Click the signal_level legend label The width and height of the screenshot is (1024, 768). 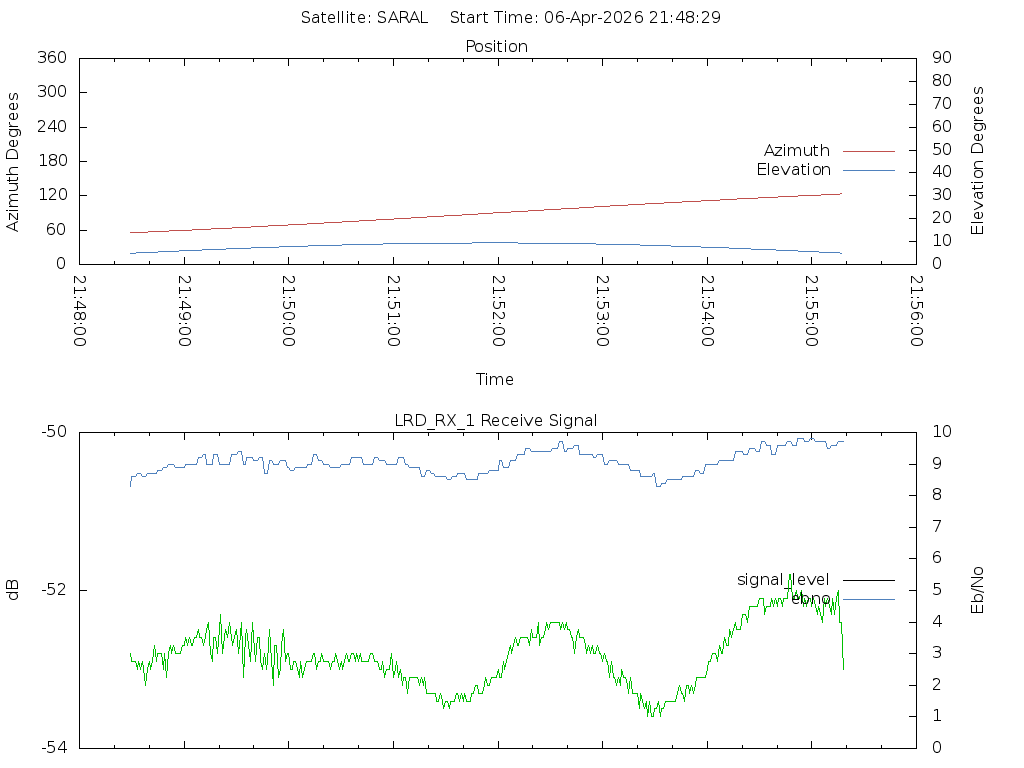click(x=783, y=580)
